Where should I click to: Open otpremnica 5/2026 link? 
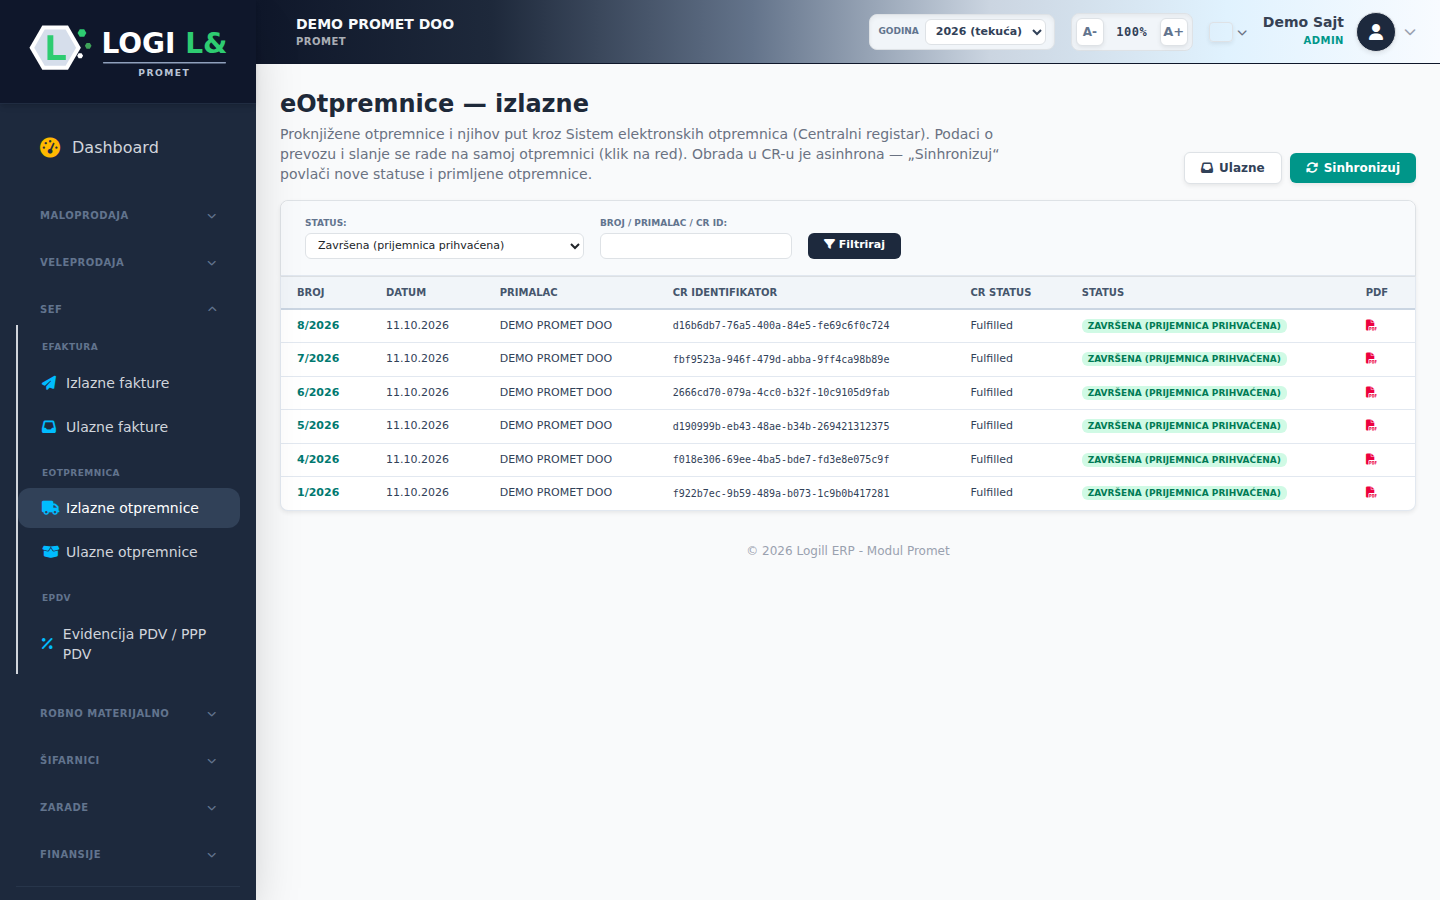[318, 426]
